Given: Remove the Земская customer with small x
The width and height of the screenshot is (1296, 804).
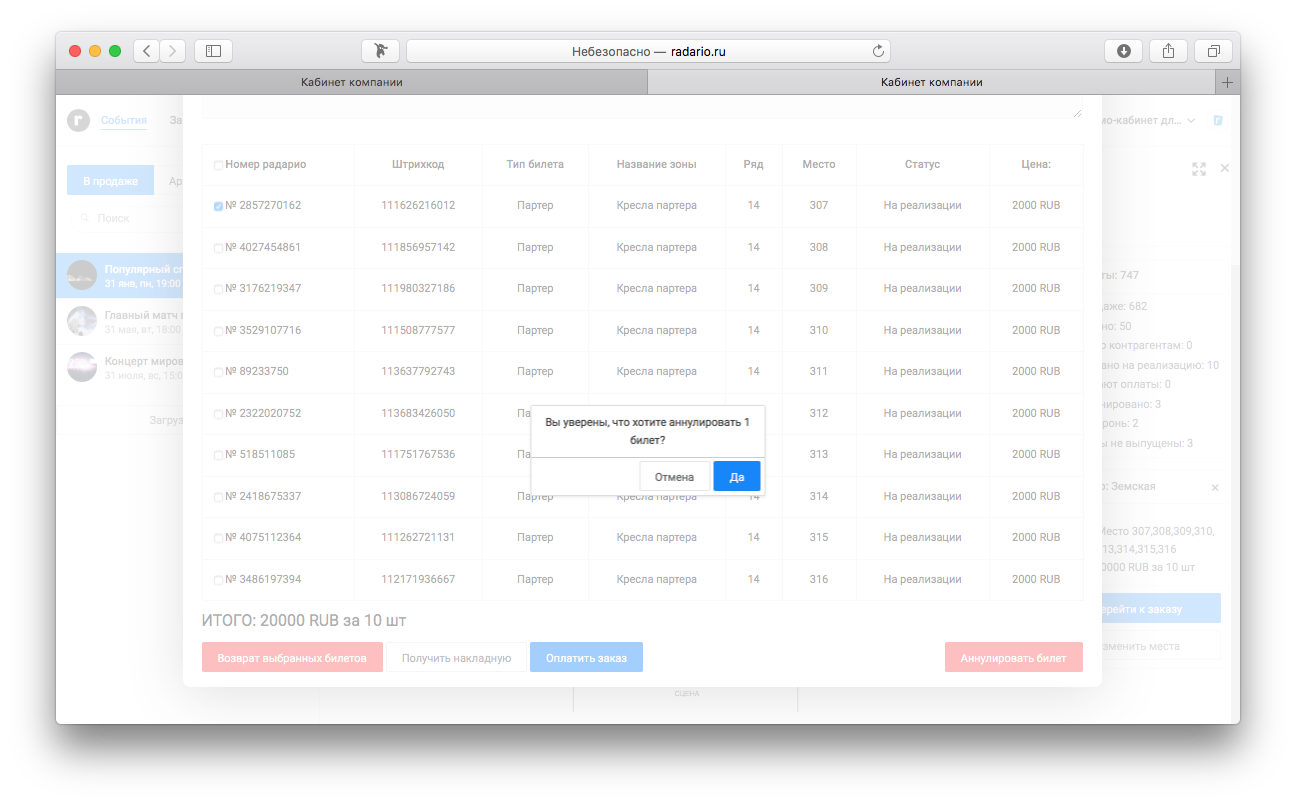Looking at the screenshot, I should tap(1215, 488).
